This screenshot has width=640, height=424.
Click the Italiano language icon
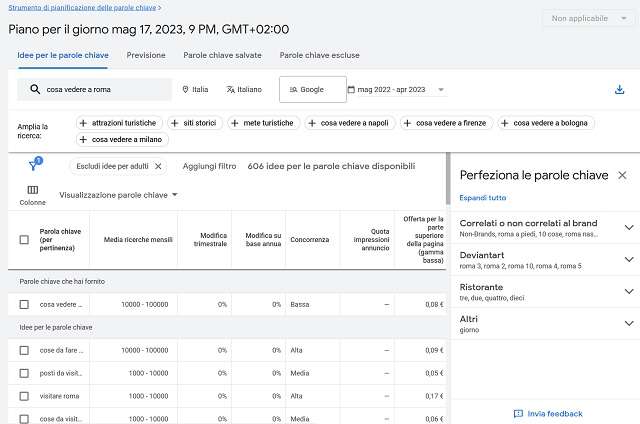click(231, 90)
